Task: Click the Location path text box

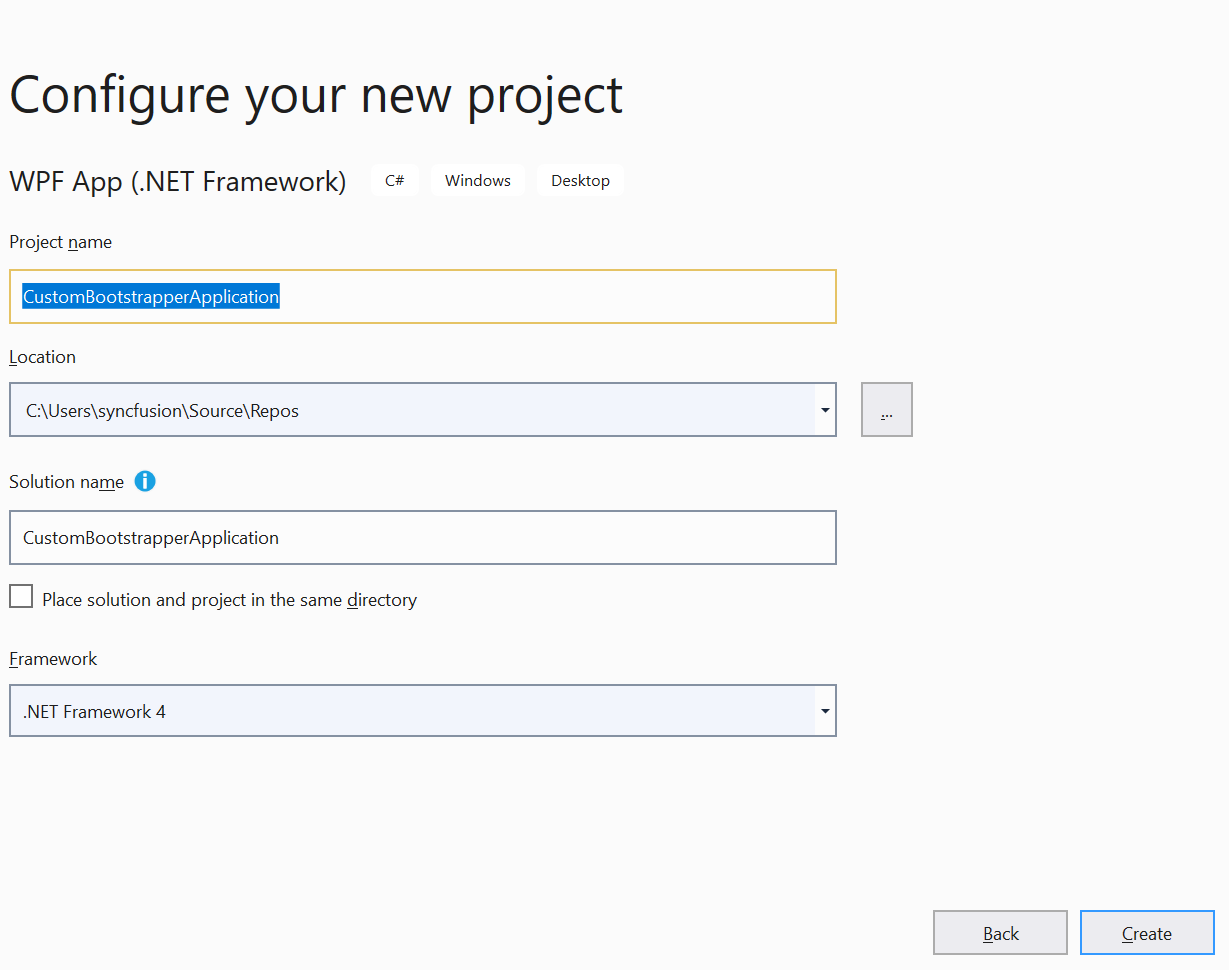Action: click(x=410, y=410)
